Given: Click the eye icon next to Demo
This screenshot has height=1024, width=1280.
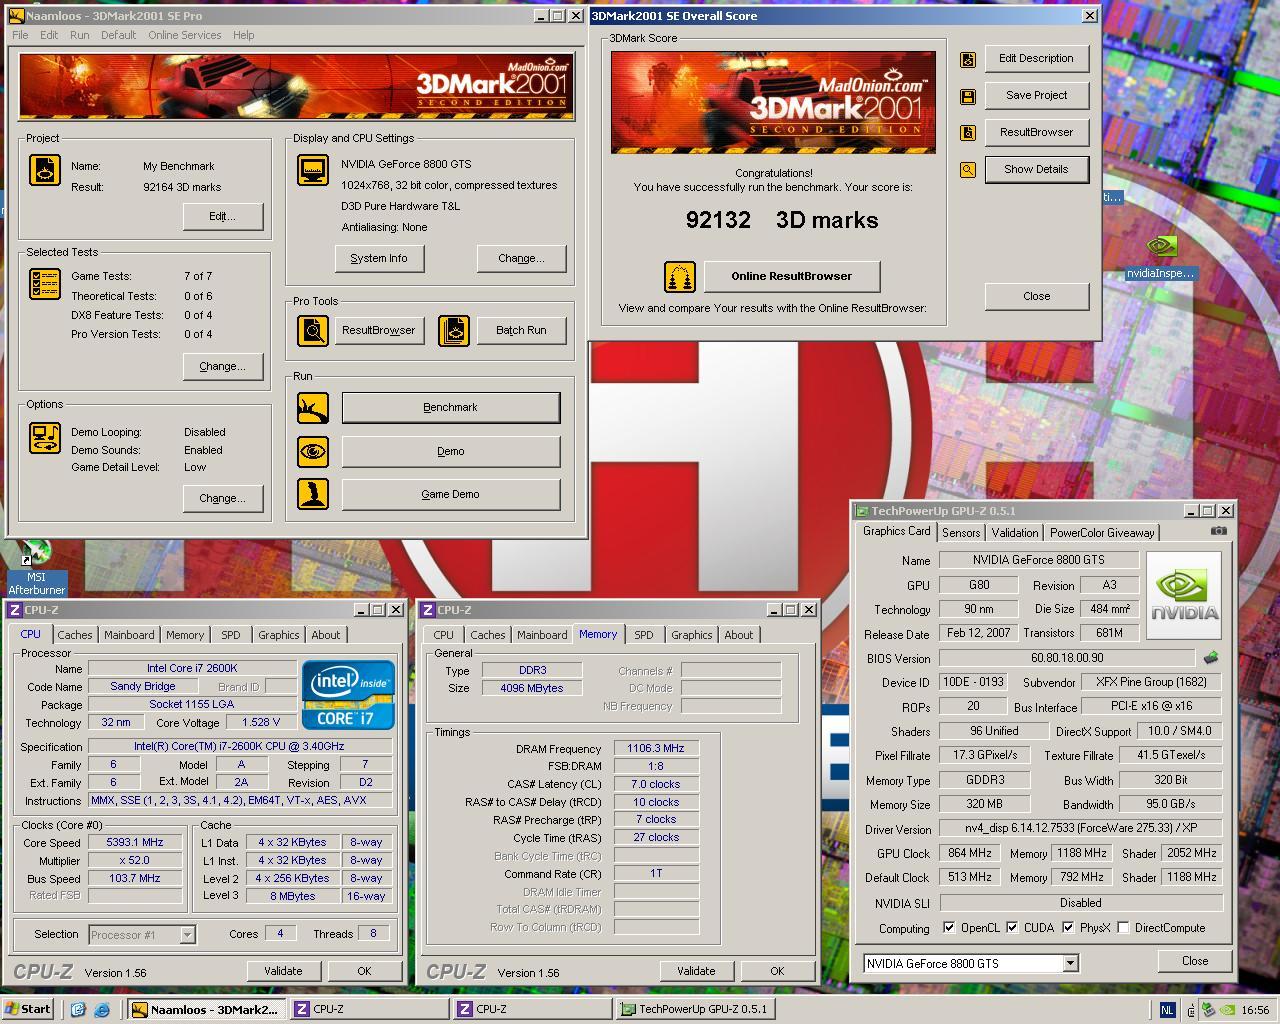Looking at the screenshot, I should tap(313, 451).
